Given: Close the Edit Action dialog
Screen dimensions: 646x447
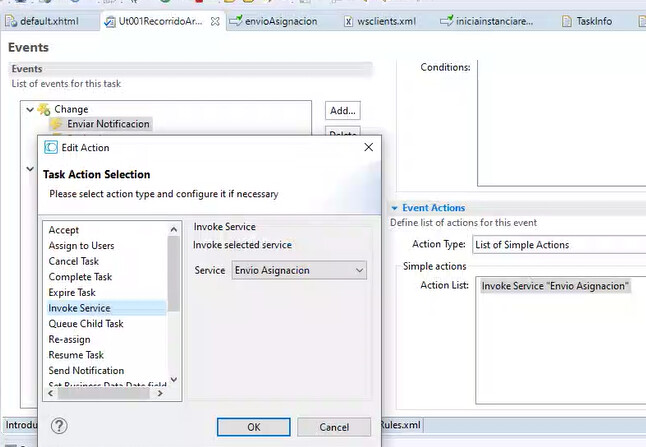Looking at the screenshot, I should 369,147.
